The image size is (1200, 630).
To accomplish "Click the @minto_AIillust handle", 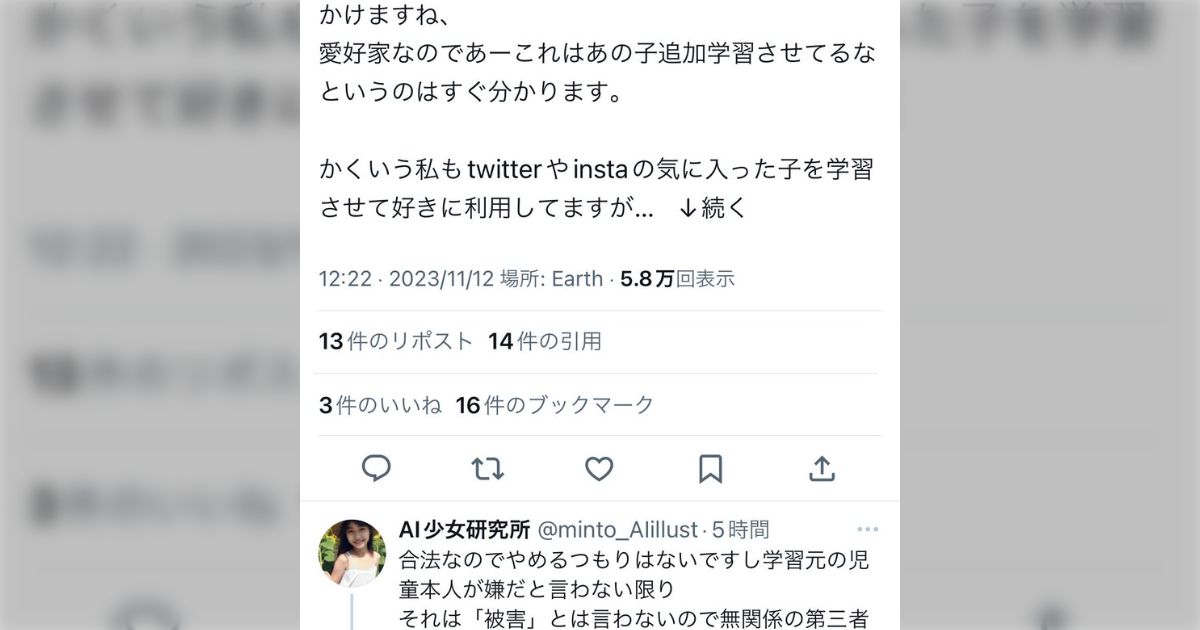I will point(618,530).
